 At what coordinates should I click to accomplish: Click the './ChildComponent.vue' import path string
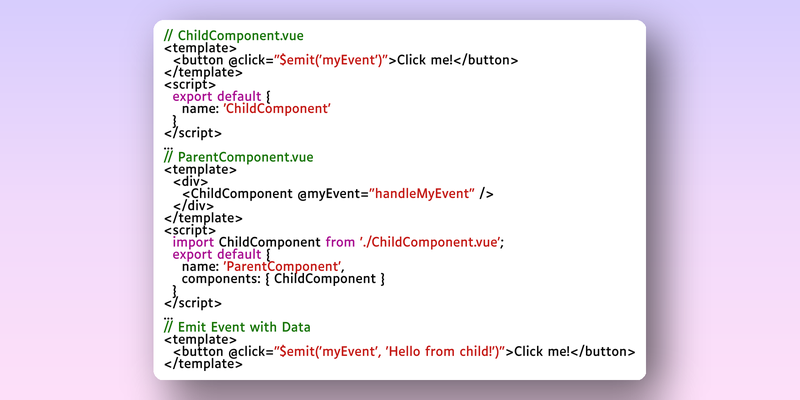tap(429, 242)
